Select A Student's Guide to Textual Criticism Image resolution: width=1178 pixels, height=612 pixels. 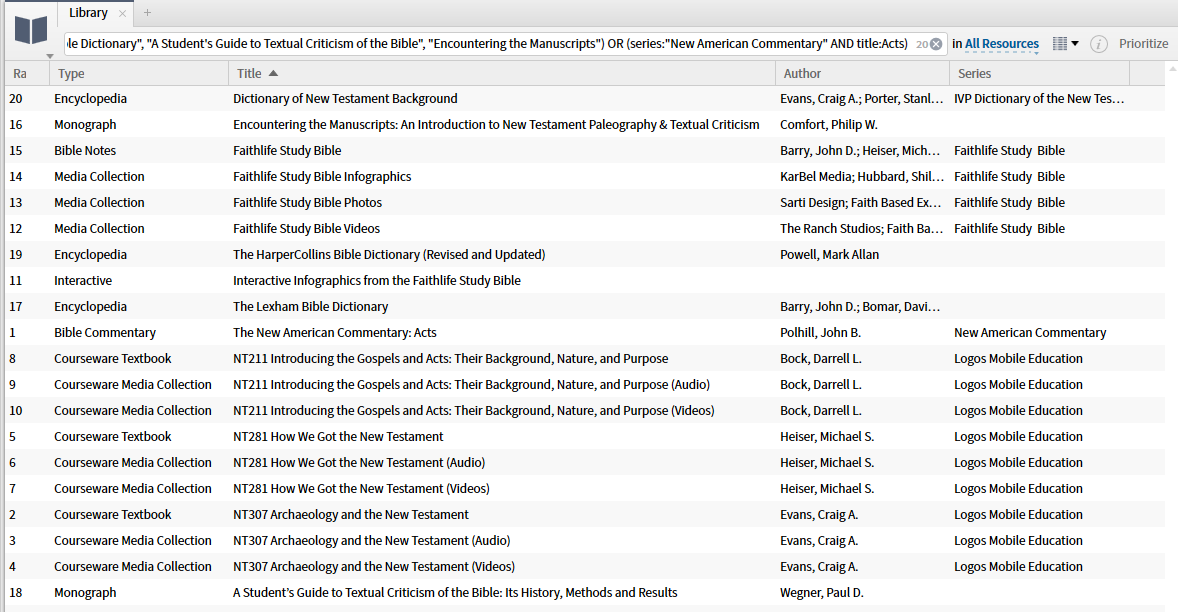(455, 592)
